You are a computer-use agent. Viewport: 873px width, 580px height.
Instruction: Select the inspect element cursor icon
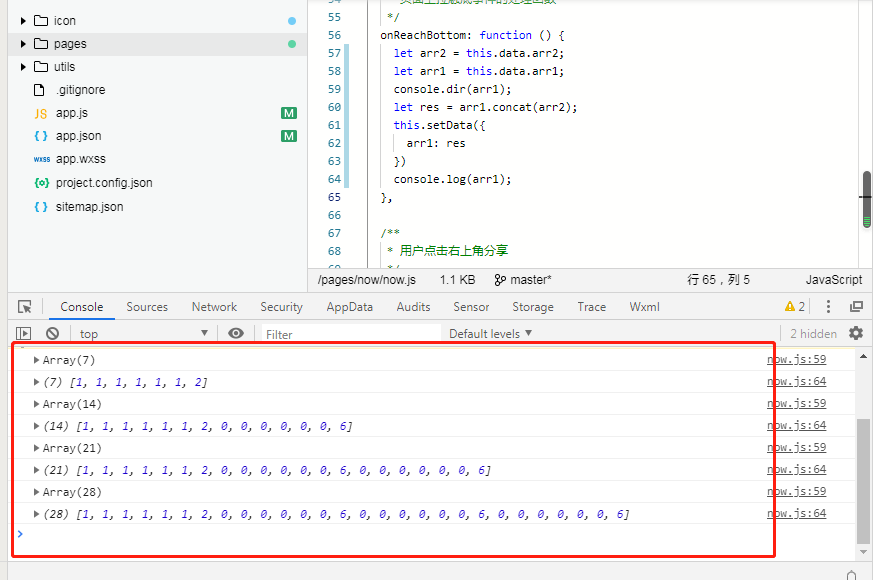[x=24, y=307]
